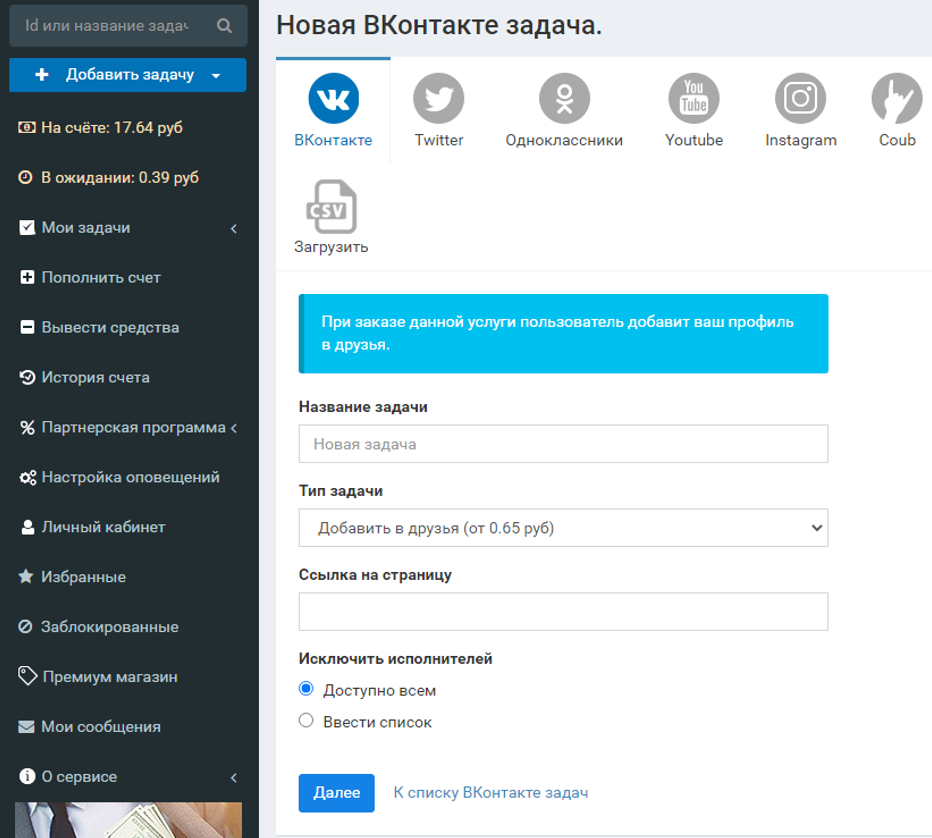Expand the О сервисе chevron
932x838 pixels.
click(x=234, y=777)
